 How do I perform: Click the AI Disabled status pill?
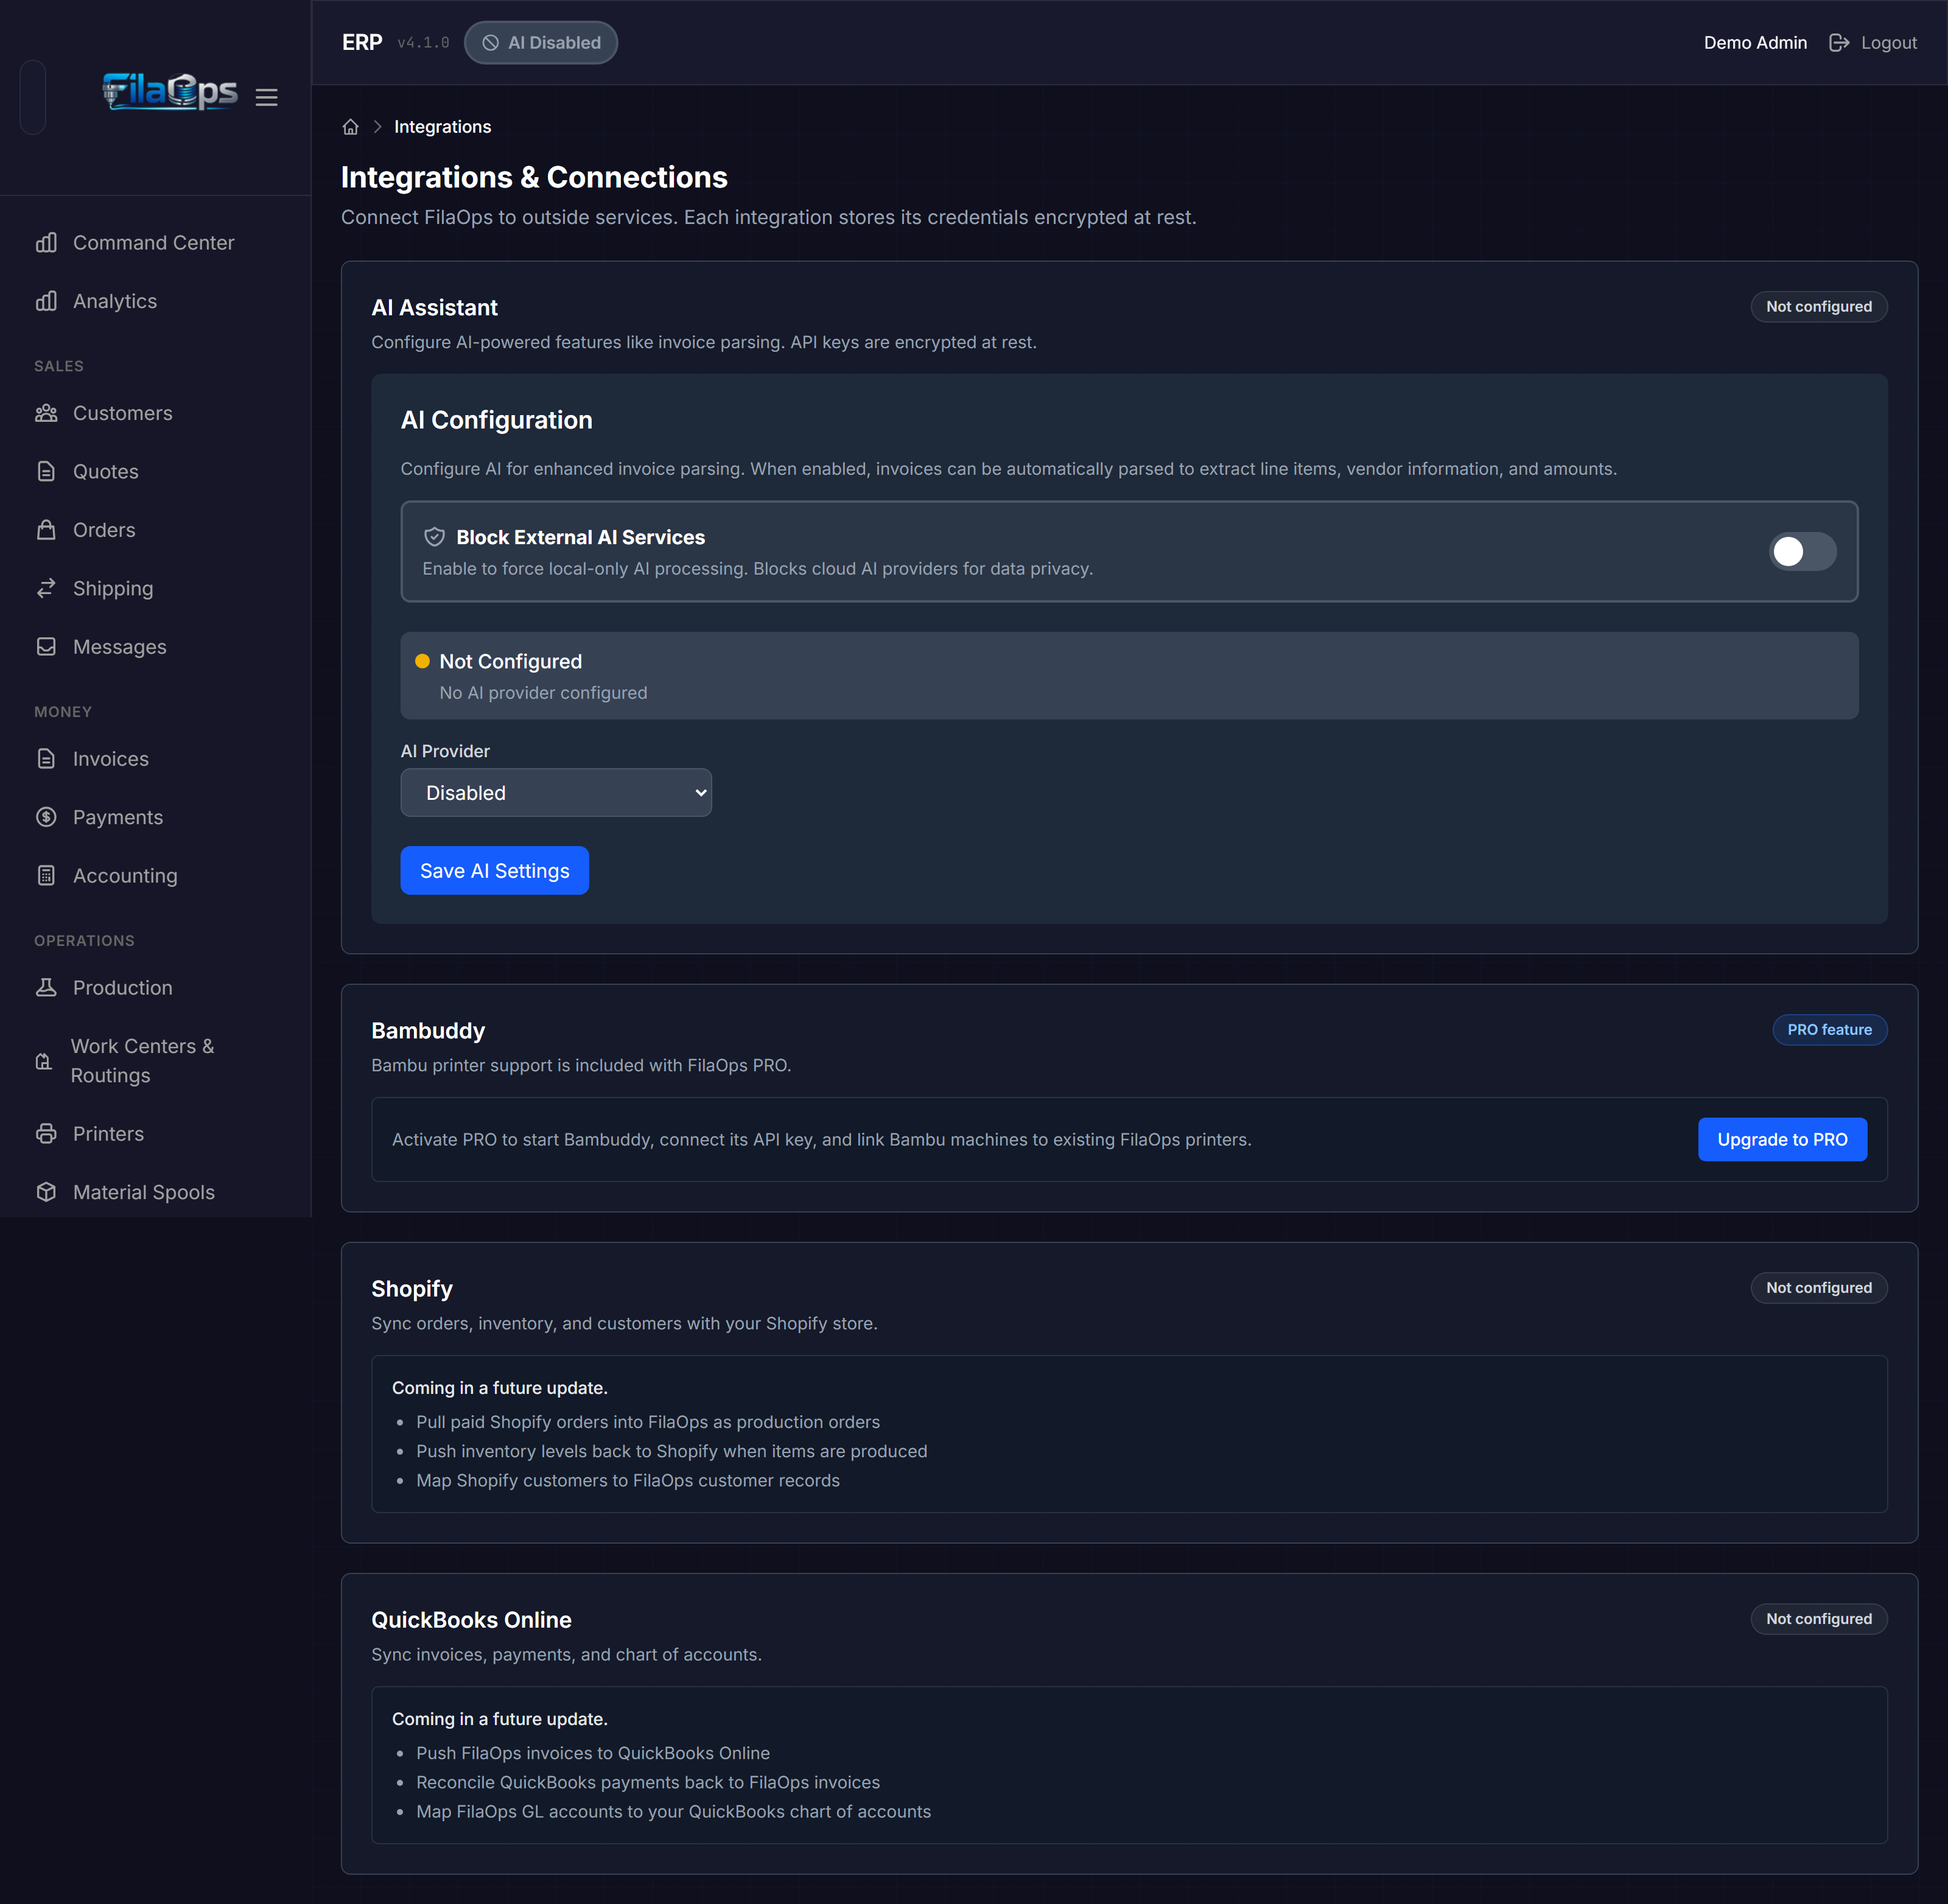pos(541,43)
